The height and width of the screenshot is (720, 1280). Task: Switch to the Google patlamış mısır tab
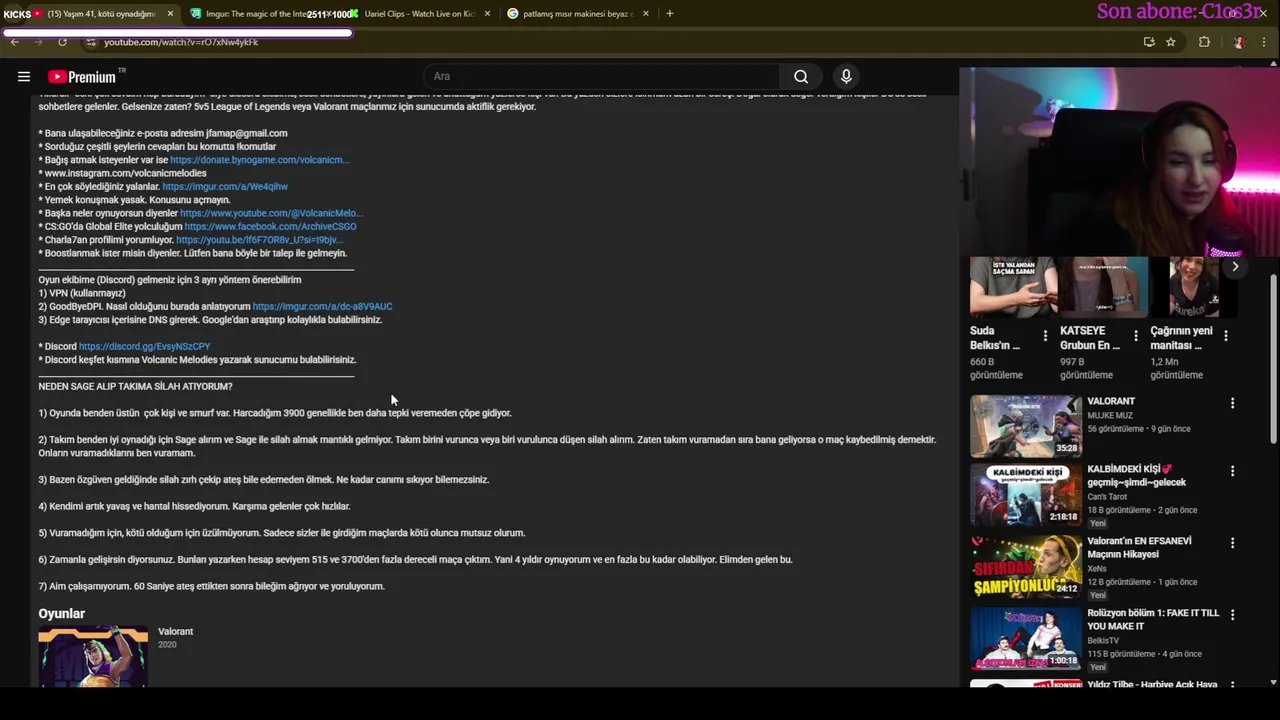coord(577,14)
